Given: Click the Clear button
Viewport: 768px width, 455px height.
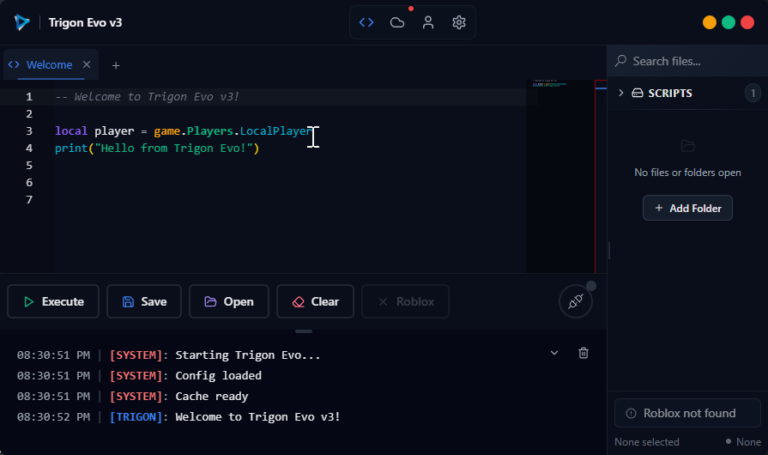Looking at the screenshot, I should pos(315,301).
